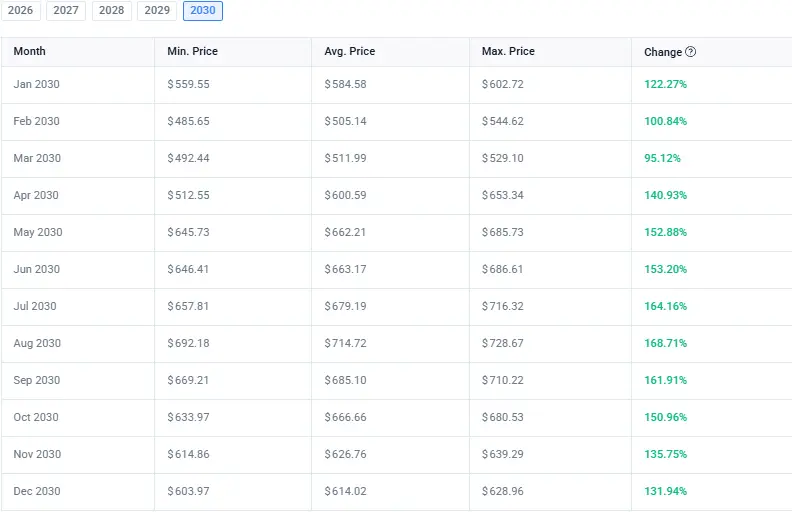The image size is (792, 512).
Task: Select the Mar 2030 row label
Action: [x=37, y=158]
